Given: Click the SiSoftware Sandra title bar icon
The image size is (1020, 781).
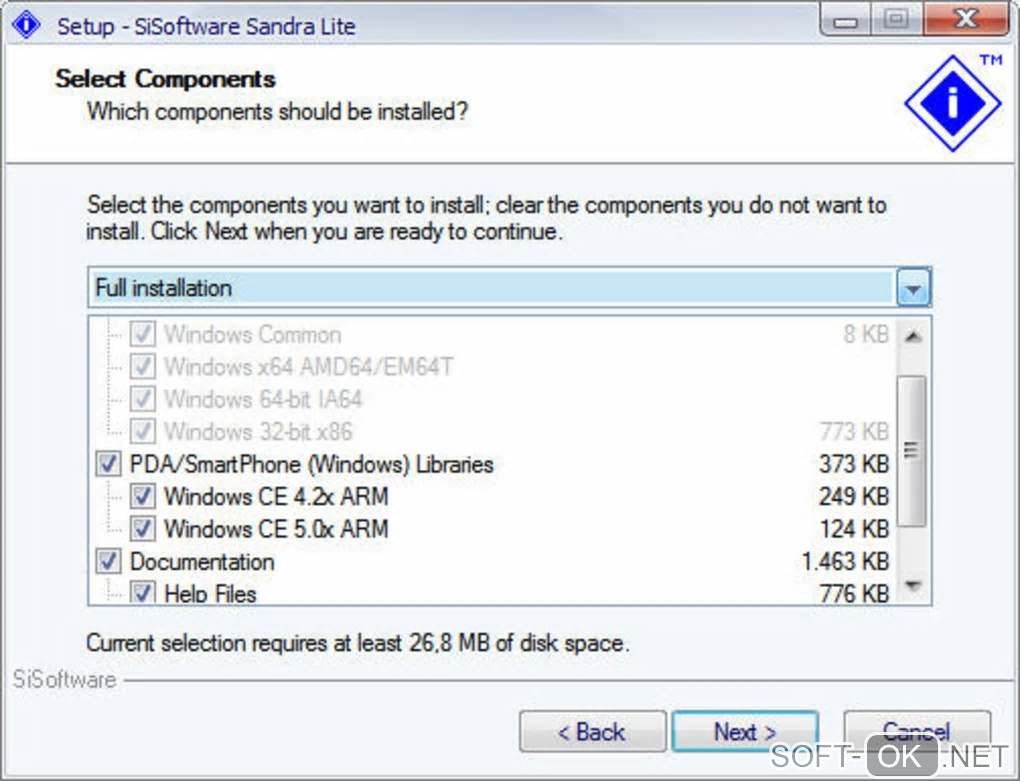Looking at the screenshot, I should click(x=26, y=24).
